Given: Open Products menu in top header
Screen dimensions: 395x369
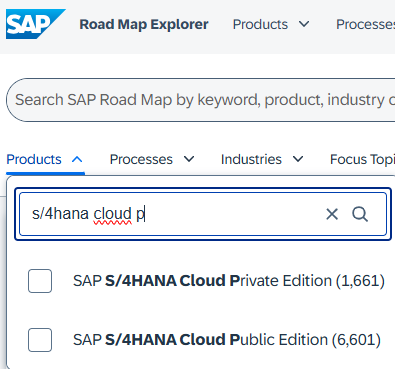Looking at the screenshot, I should click(271, 24).
